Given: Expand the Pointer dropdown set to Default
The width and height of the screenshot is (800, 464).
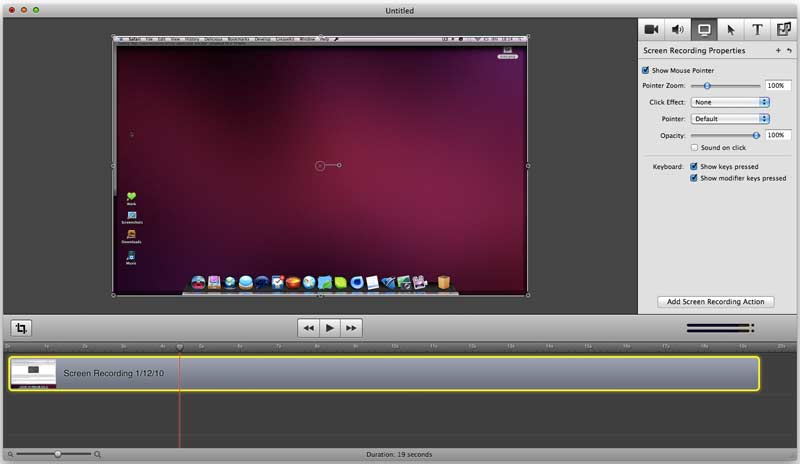Looking at the screenshot, I should [729, 119].
